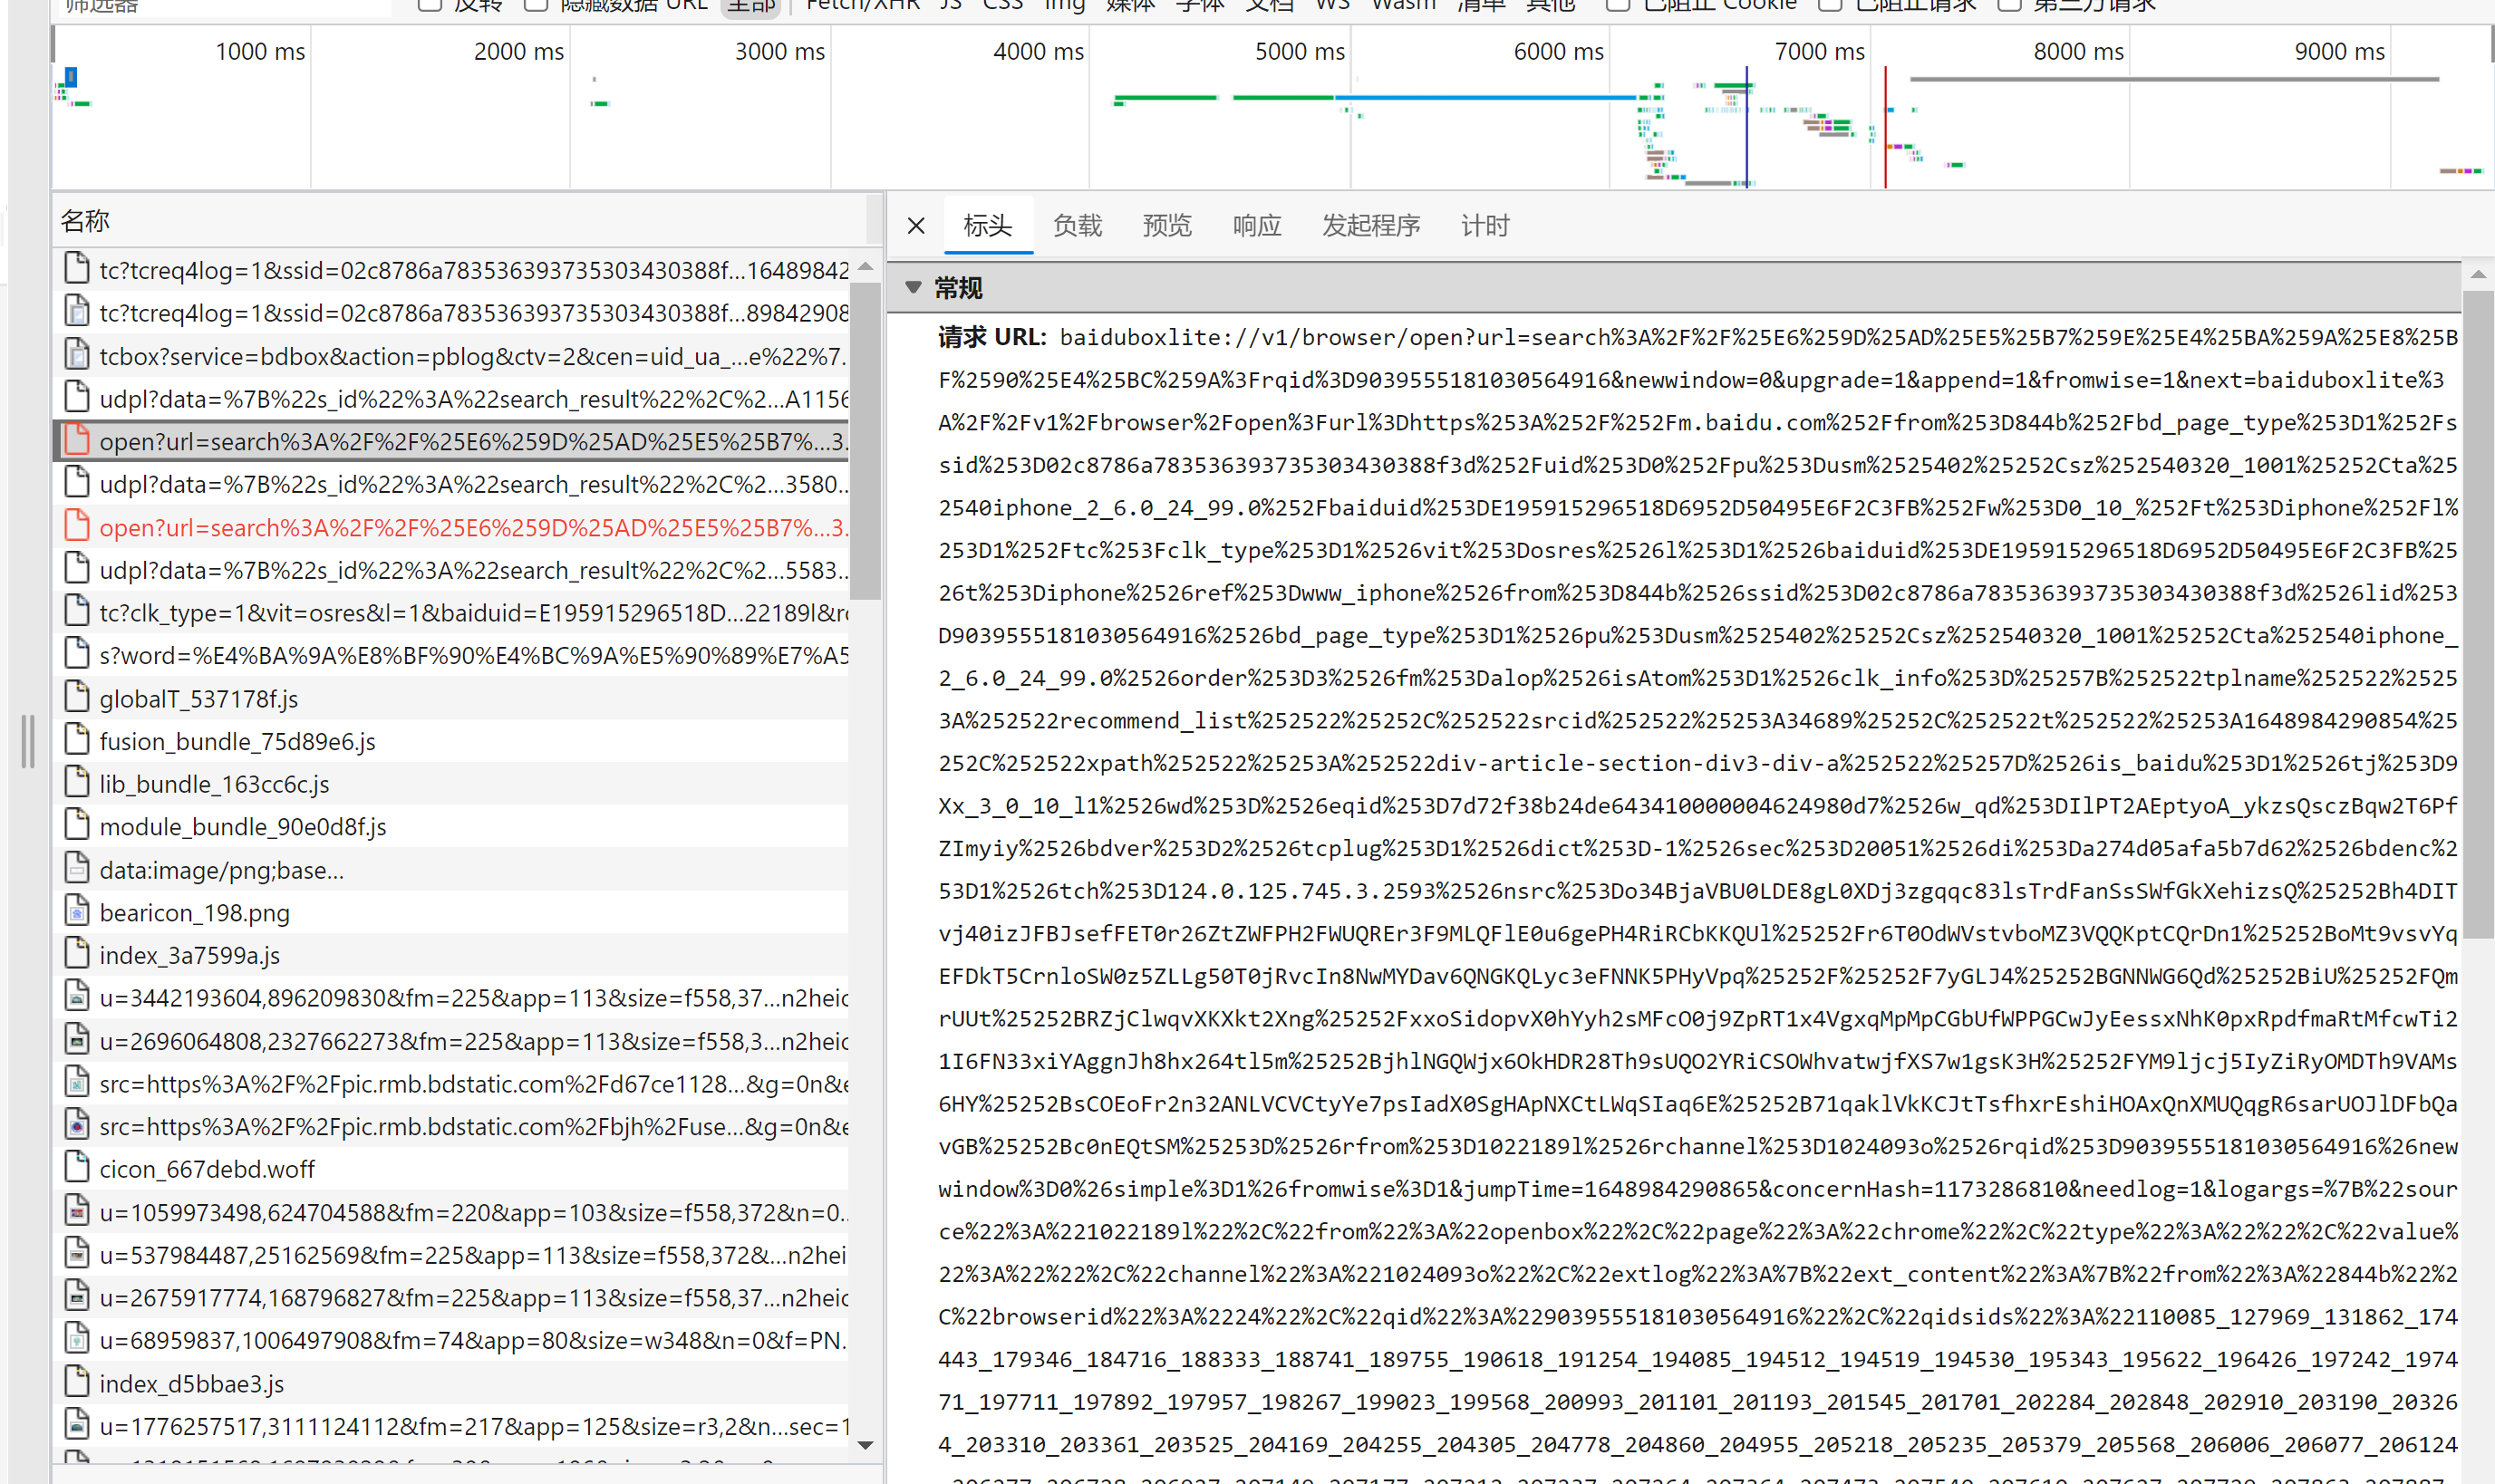Close the request details panel
The height and width of the screenshot is (1484, 2495).
(915, 226)
